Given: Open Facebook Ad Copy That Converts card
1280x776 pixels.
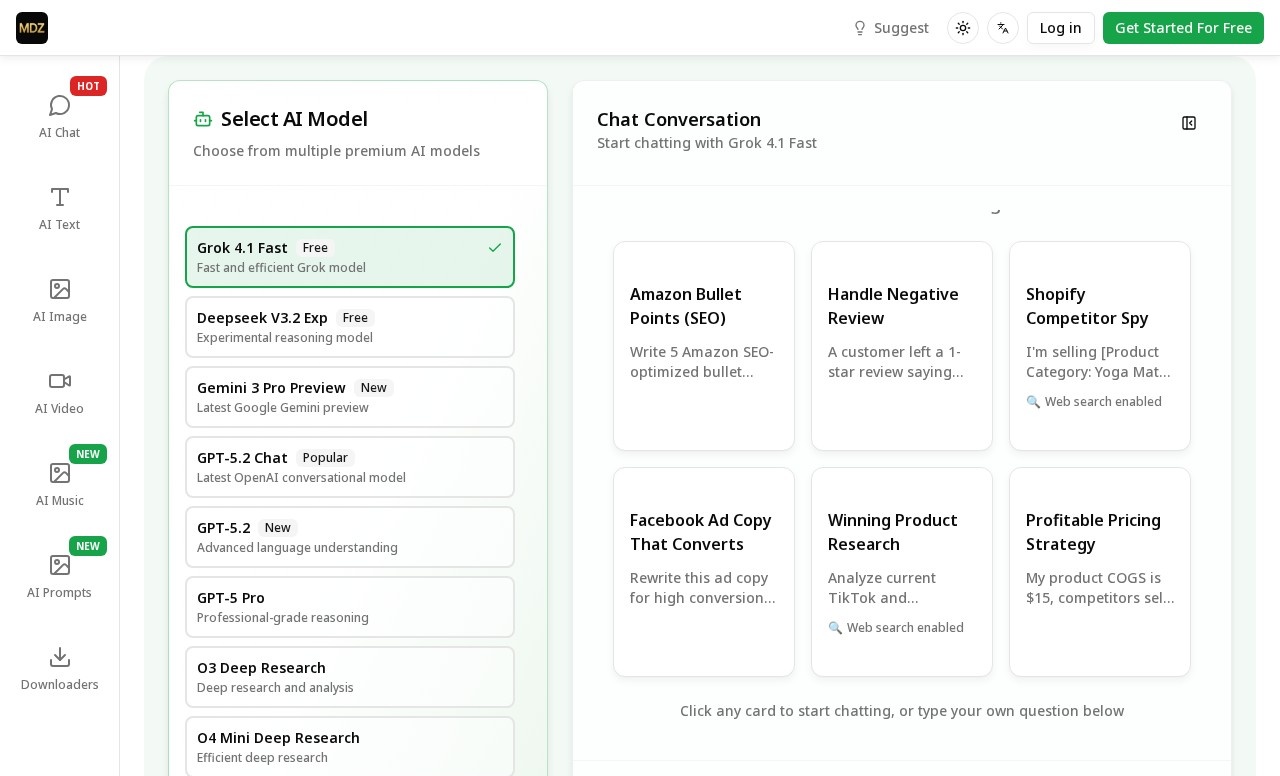Looking at the screenshot, I should pos(704,572).
